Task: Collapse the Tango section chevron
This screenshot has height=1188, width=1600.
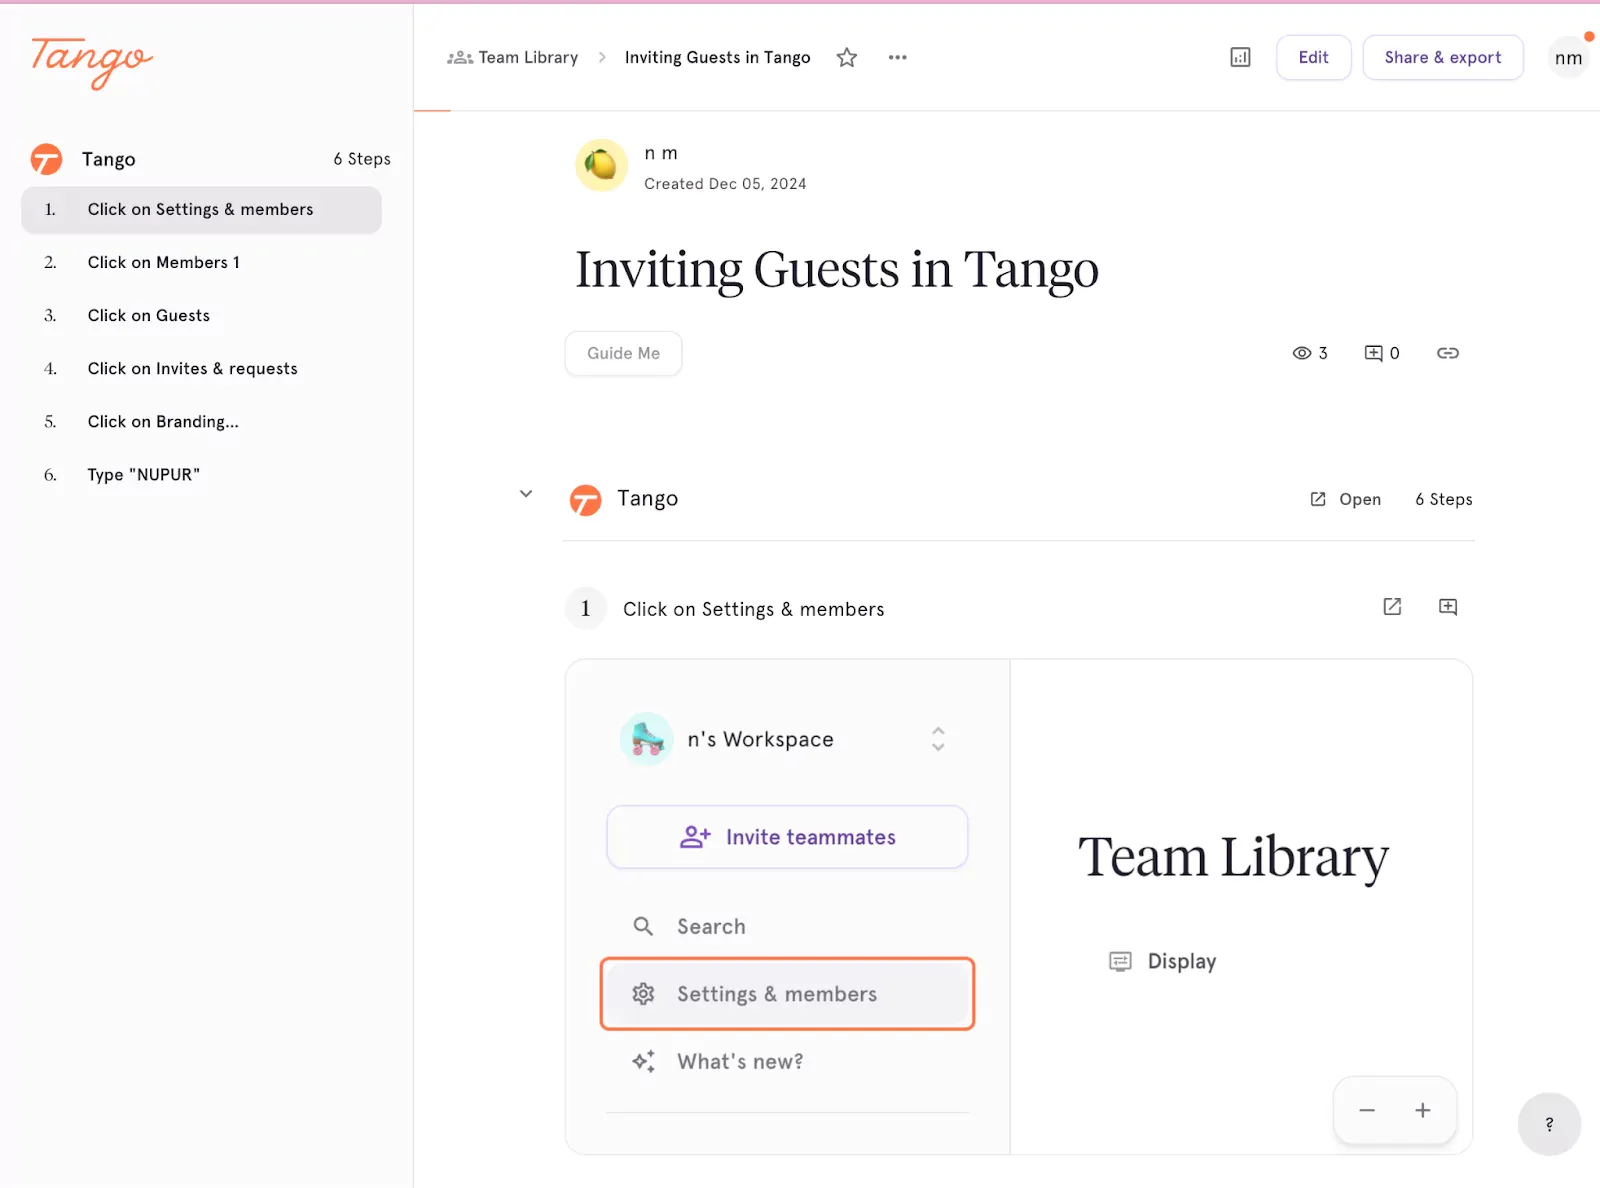Action: [526, 494]
